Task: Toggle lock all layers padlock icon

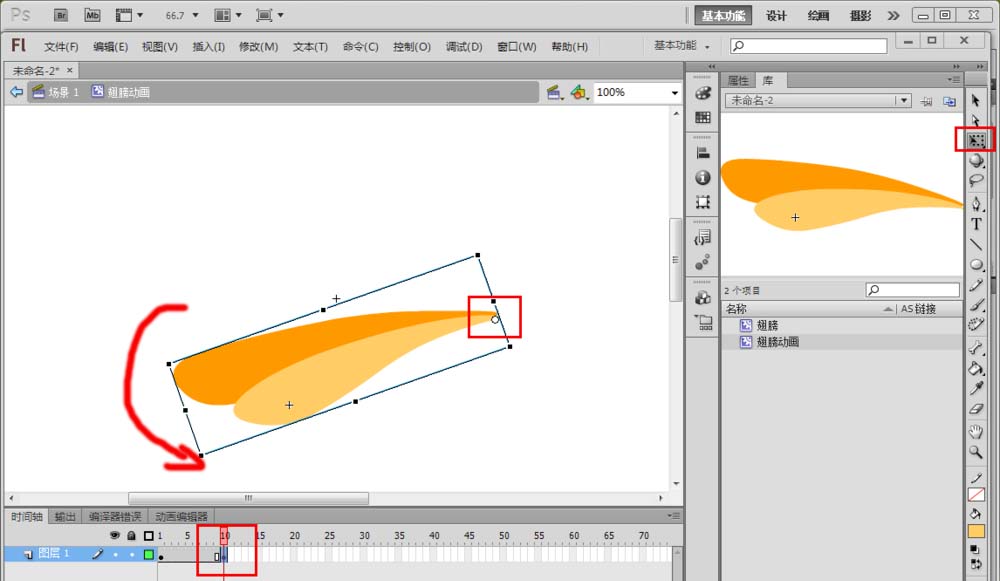Action: 131,535
